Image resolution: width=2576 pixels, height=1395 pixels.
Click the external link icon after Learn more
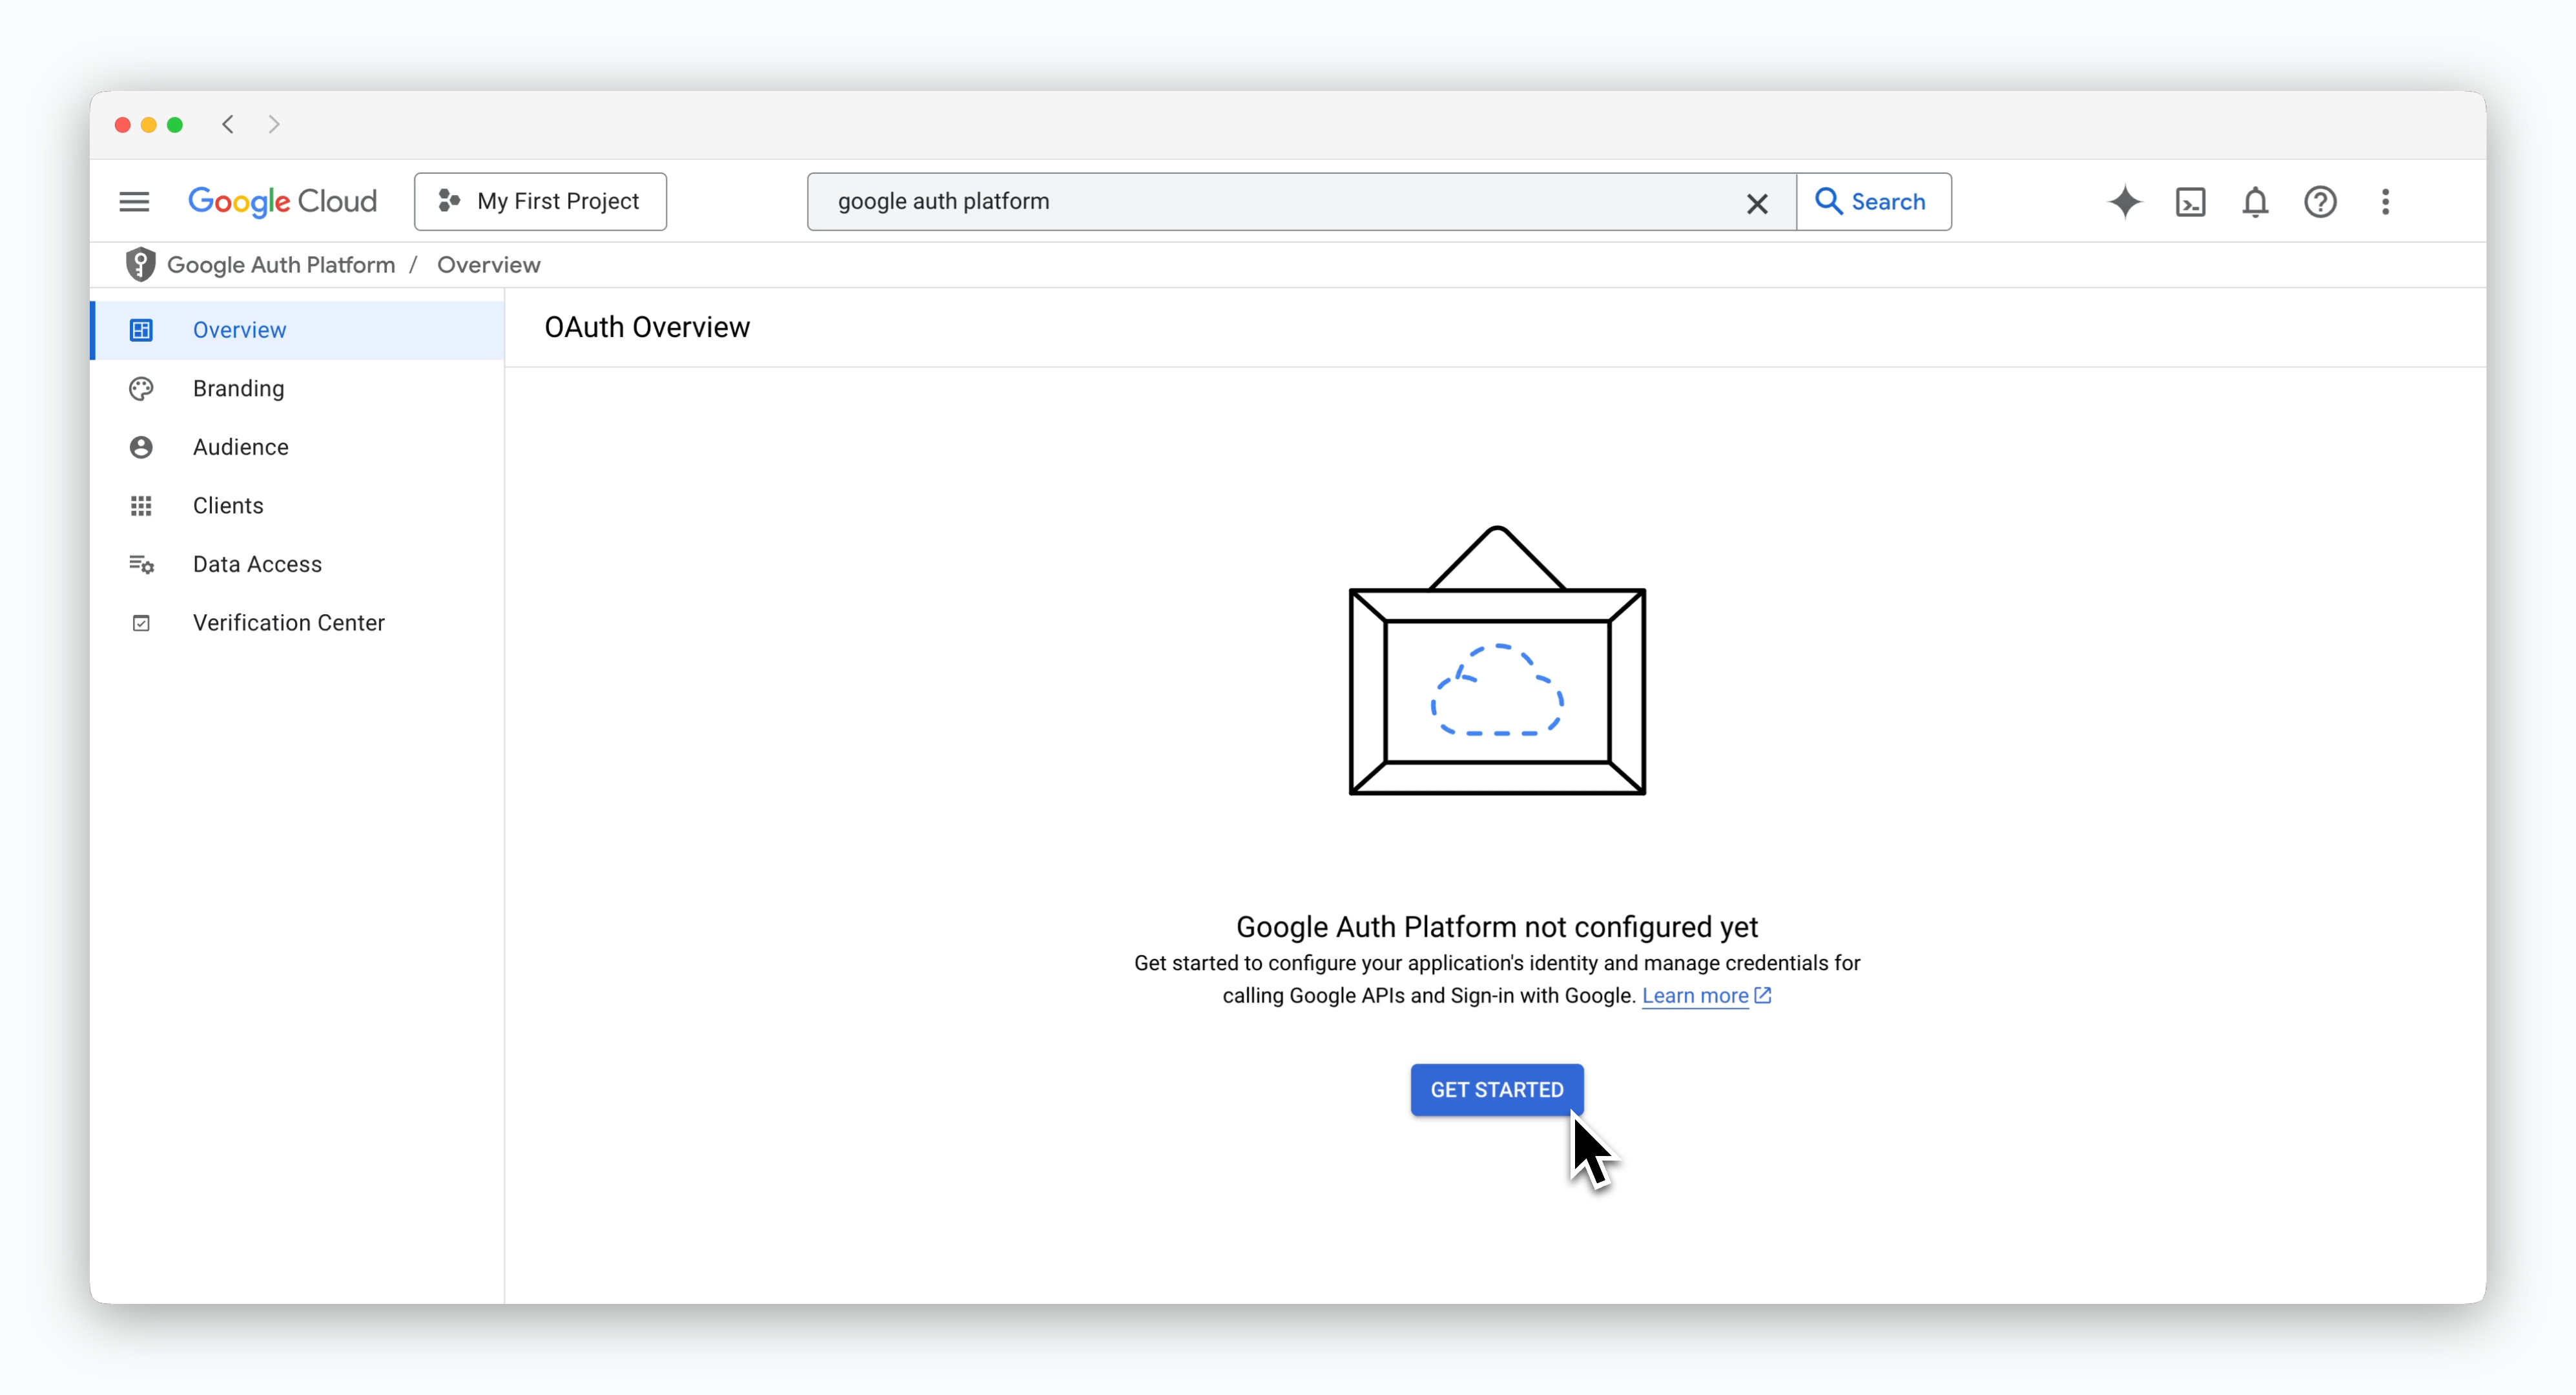pyautogui.click(x=1763, y=995)
